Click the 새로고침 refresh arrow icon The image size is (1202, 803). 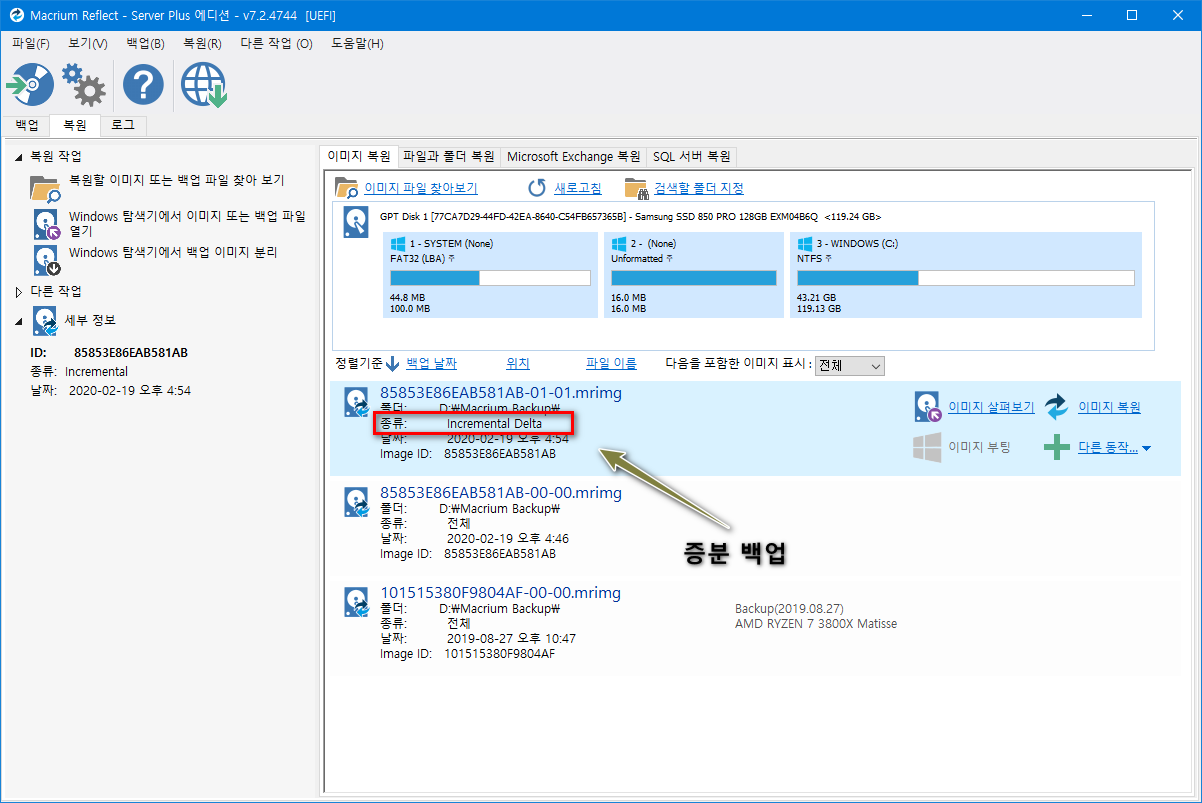pyautogui.click(x=537, y=188)
